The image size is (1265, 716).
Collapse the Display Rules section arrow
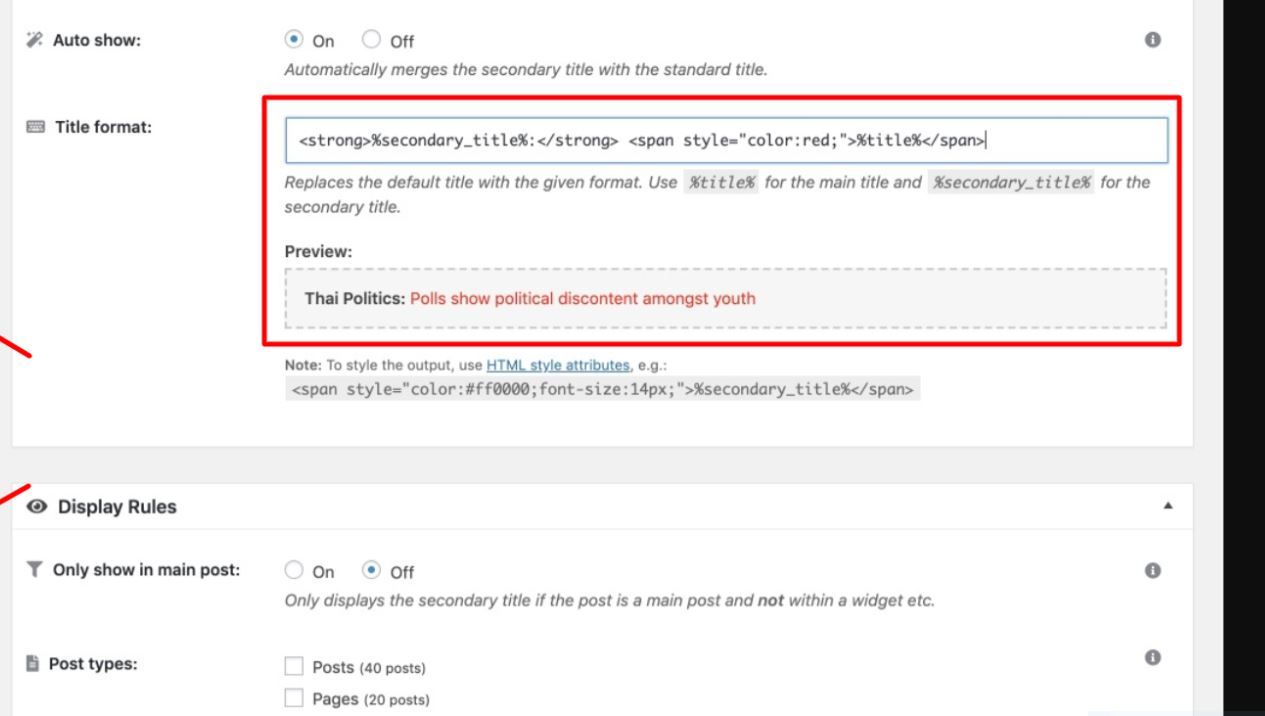(1168, 507)
